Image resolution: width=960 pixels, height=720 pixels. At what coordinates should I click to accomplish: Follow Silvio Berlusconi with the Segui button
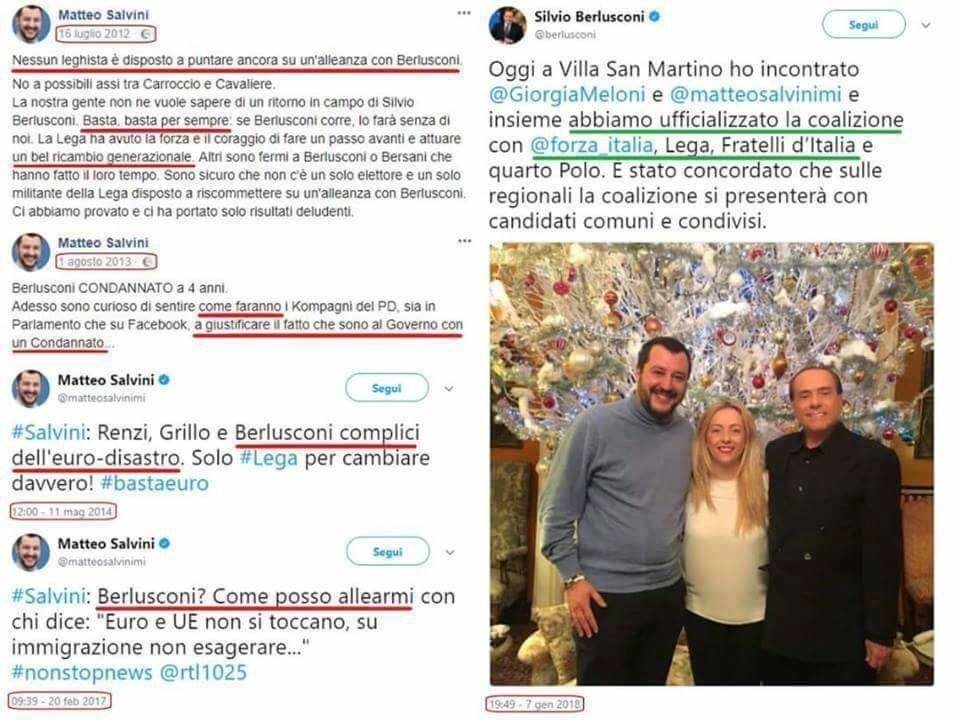(x=863, y=25)
